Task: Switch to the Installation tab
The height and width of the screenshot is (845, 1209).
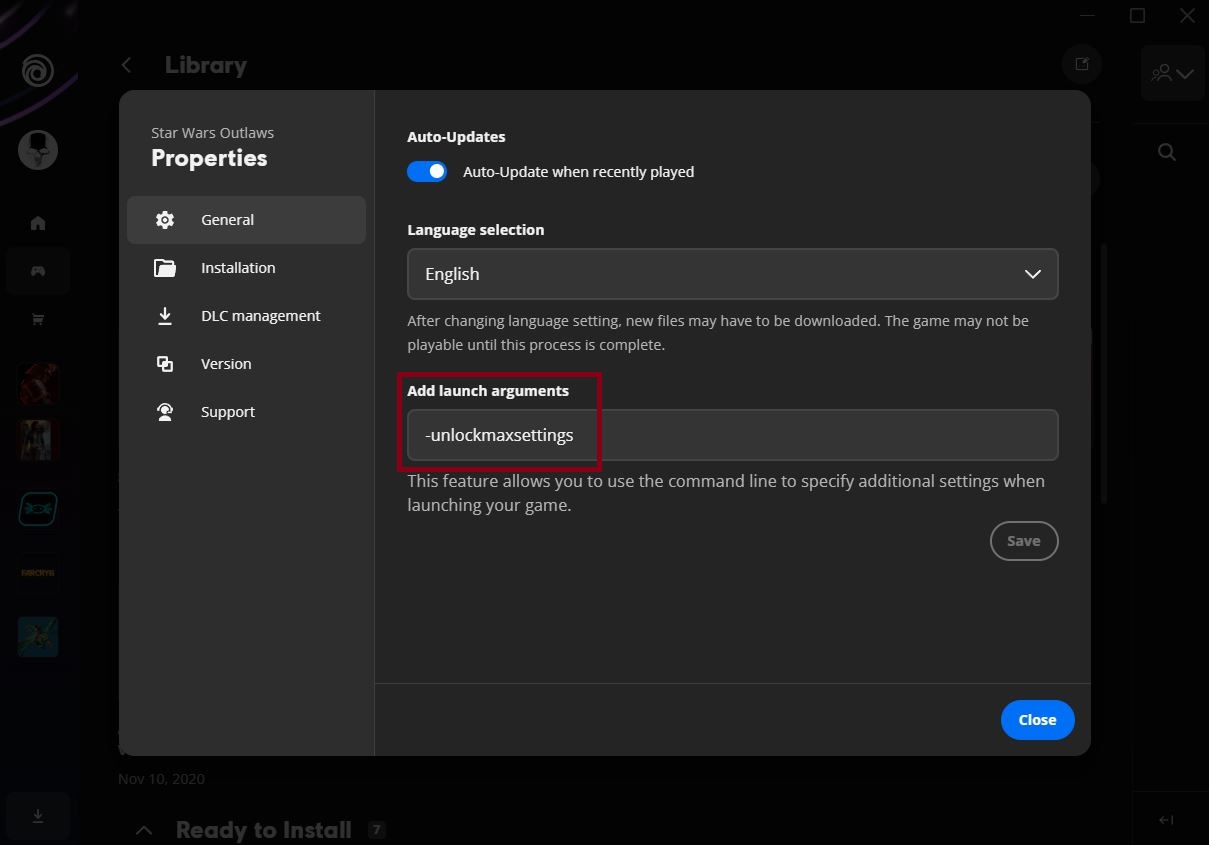Action: [246, 268]
